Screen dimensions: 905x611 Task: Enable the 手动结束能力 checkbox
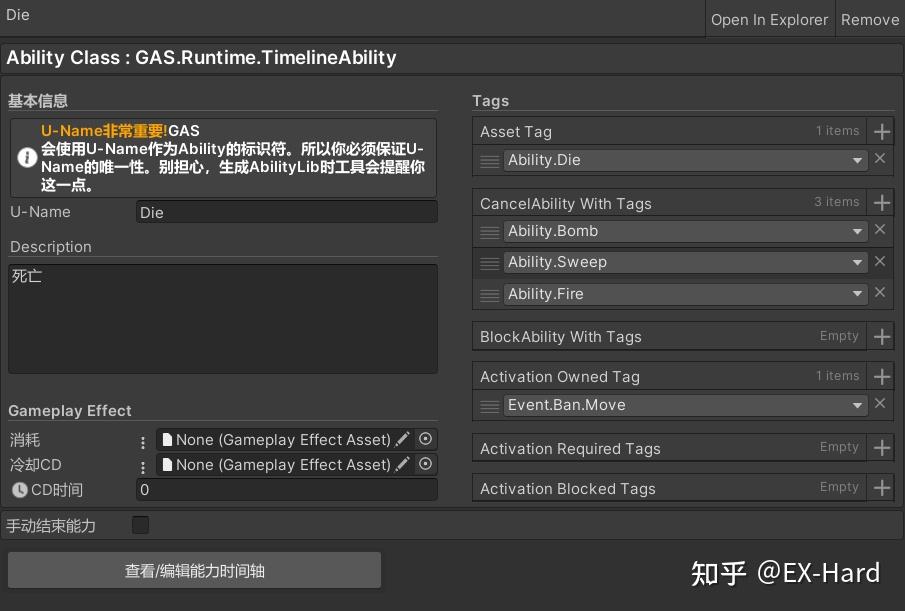(140, 524)
